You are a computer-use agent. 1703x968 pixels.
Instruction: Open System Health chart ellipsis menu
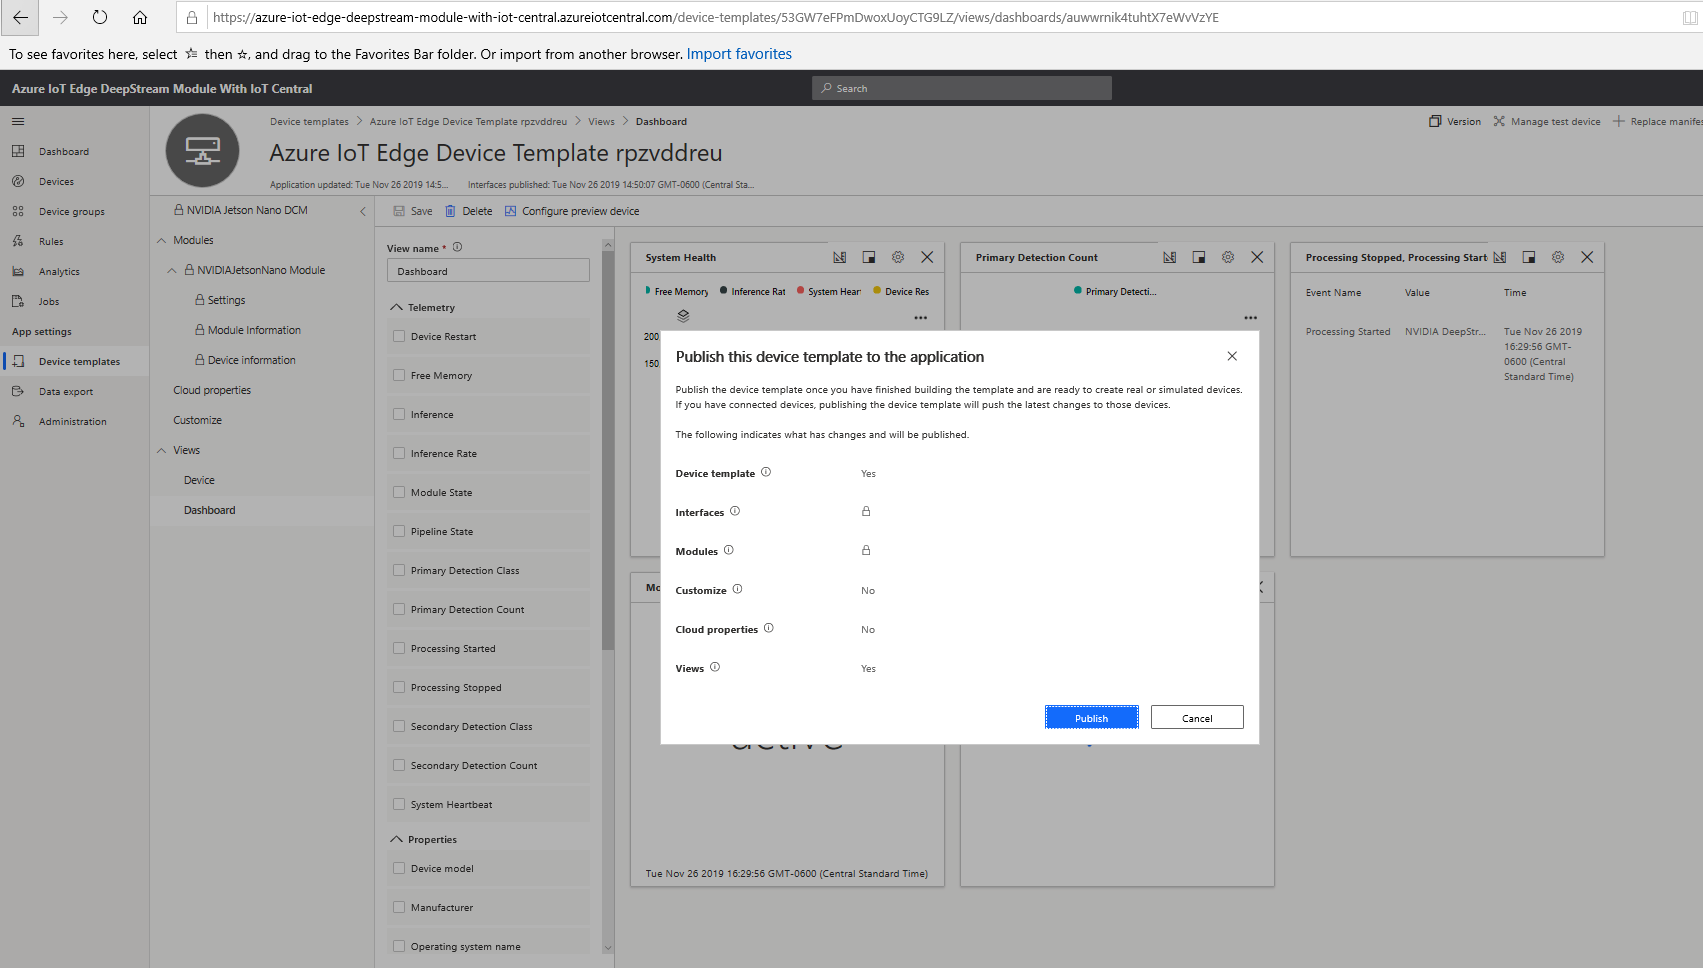tap(921, 318)
